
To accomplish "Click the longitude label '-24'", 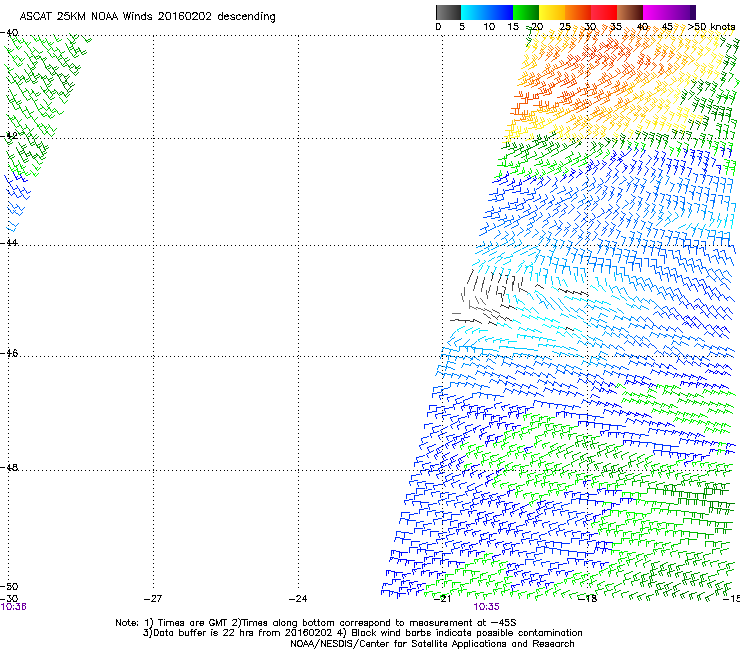I will click(x=298, y=599).
